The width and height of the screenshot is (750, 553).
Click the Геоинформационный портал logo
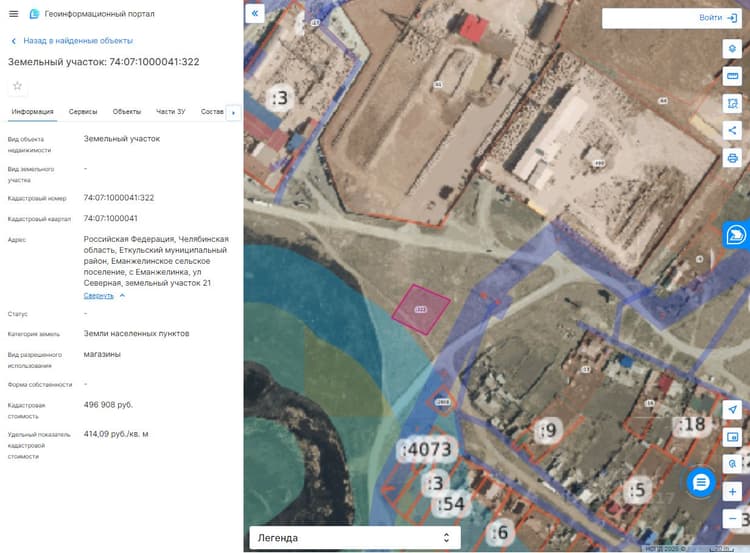pos(34,14)
